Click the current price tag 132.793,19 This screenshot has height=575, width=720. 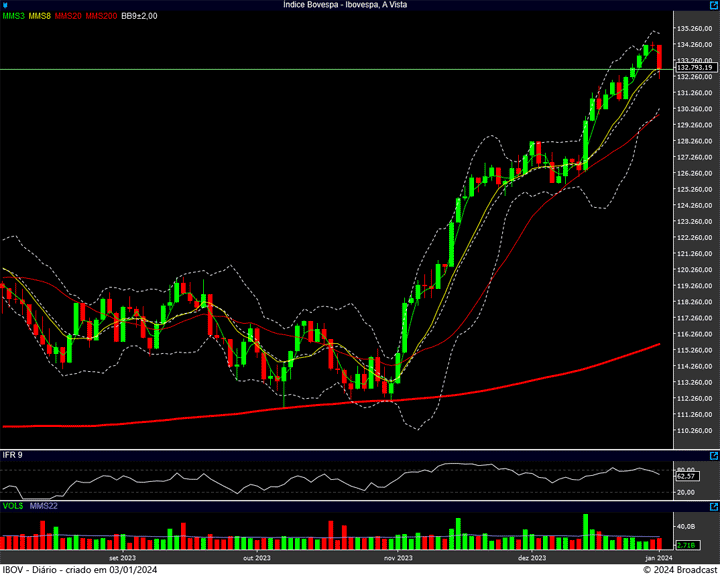click(694, 68)
